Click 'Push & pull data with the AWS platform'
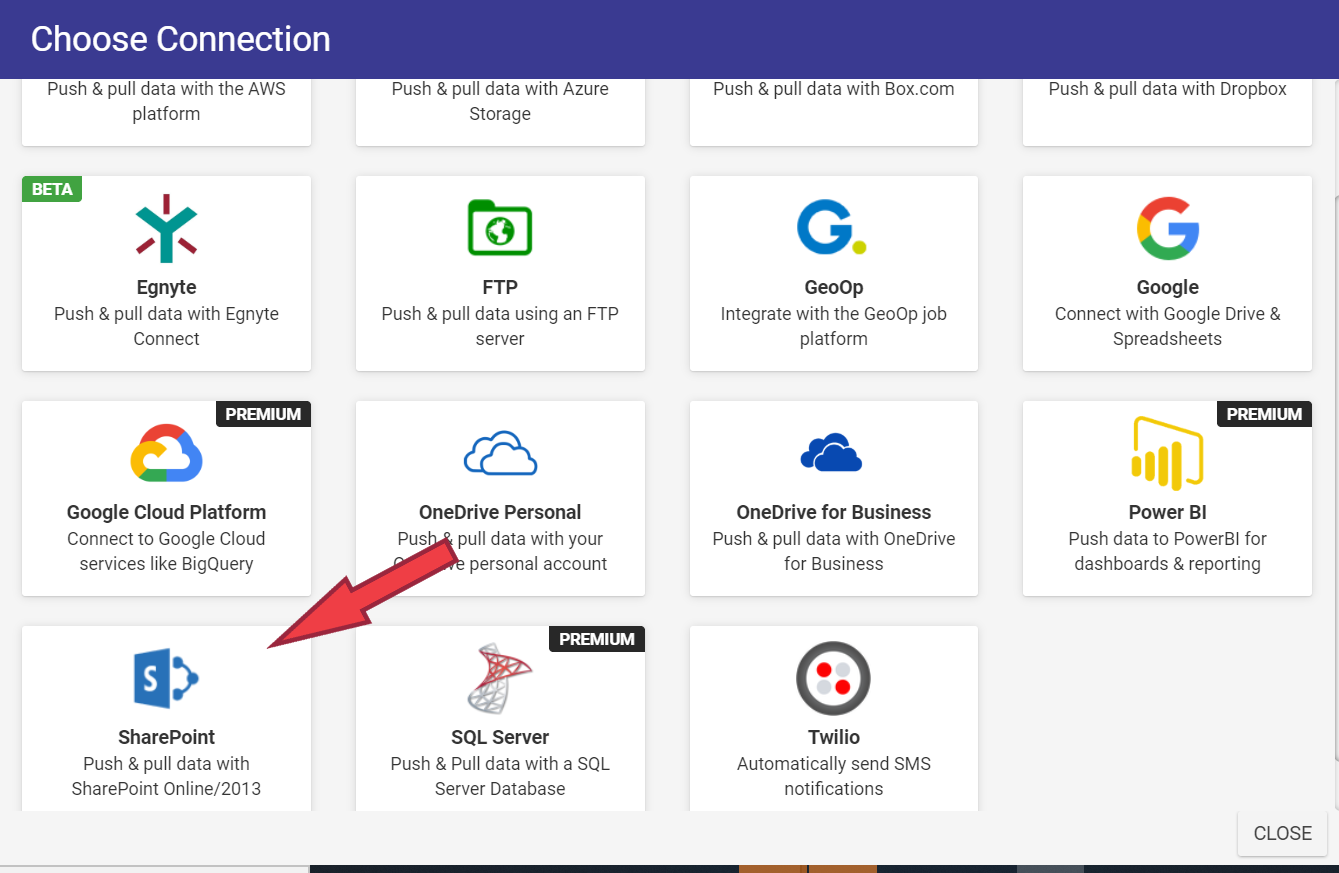Image resolution: width=1339 pixels, height=873 pixels. pyautogui.click(x=166, y=101)
